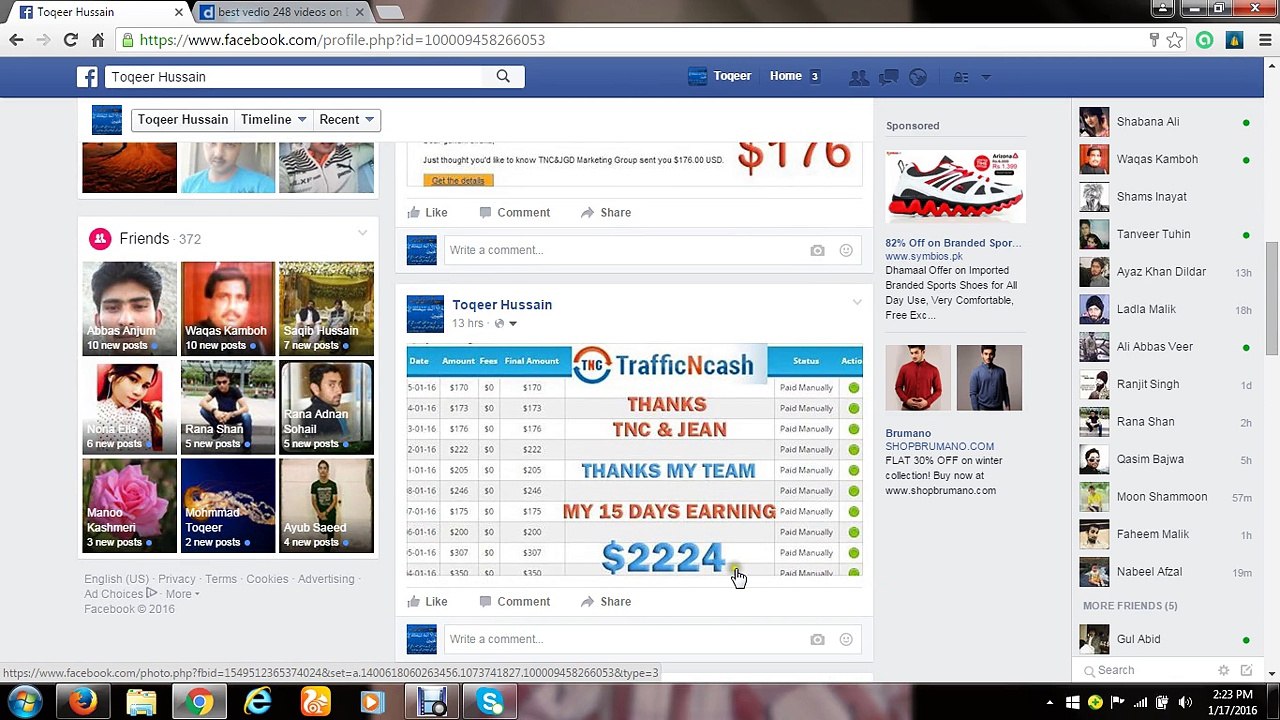The height and width of the screenshot is (720, 1280).
Task: Chat with Shabana Ali
Action: 1166,122
